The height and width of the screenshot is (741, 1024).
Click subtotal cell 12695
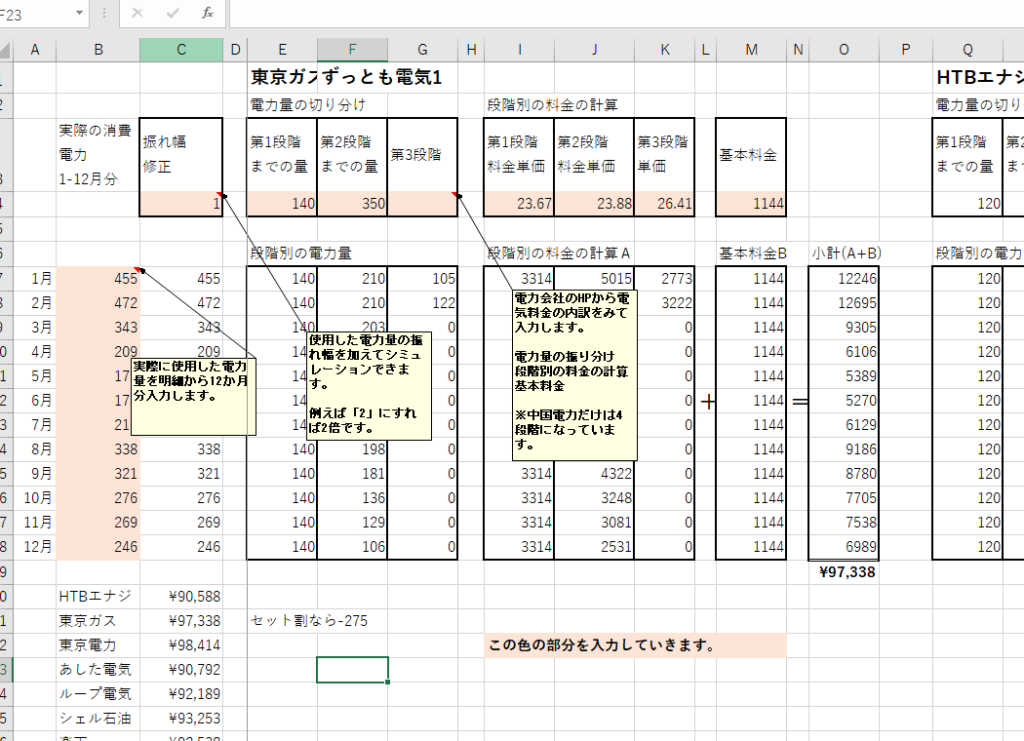click(844, 303)
